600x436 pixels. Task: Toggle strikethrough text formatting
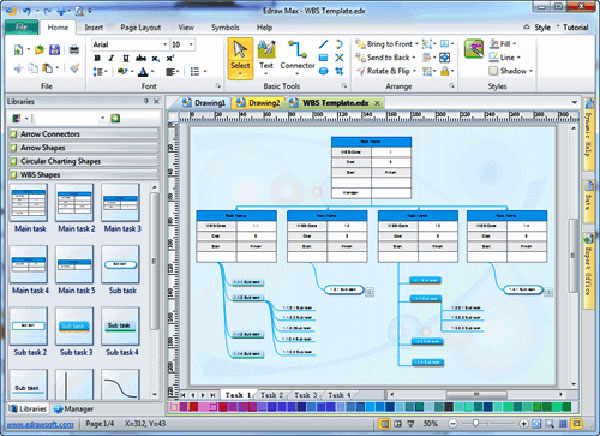[x=140, y=58]
